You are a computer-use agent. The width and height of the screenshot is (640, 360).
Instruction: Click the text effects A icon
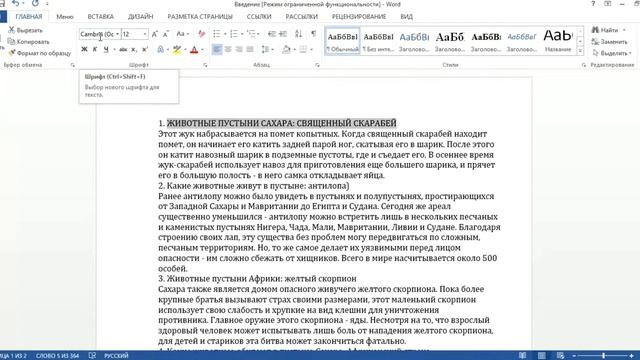coord(160,49)
